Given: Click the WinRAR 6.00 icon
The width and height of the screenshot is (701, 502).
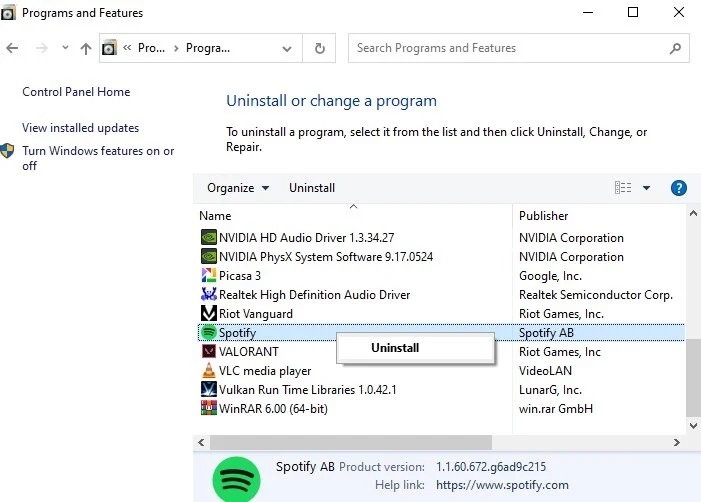Looking at the screenshot, I should [208, 408].
